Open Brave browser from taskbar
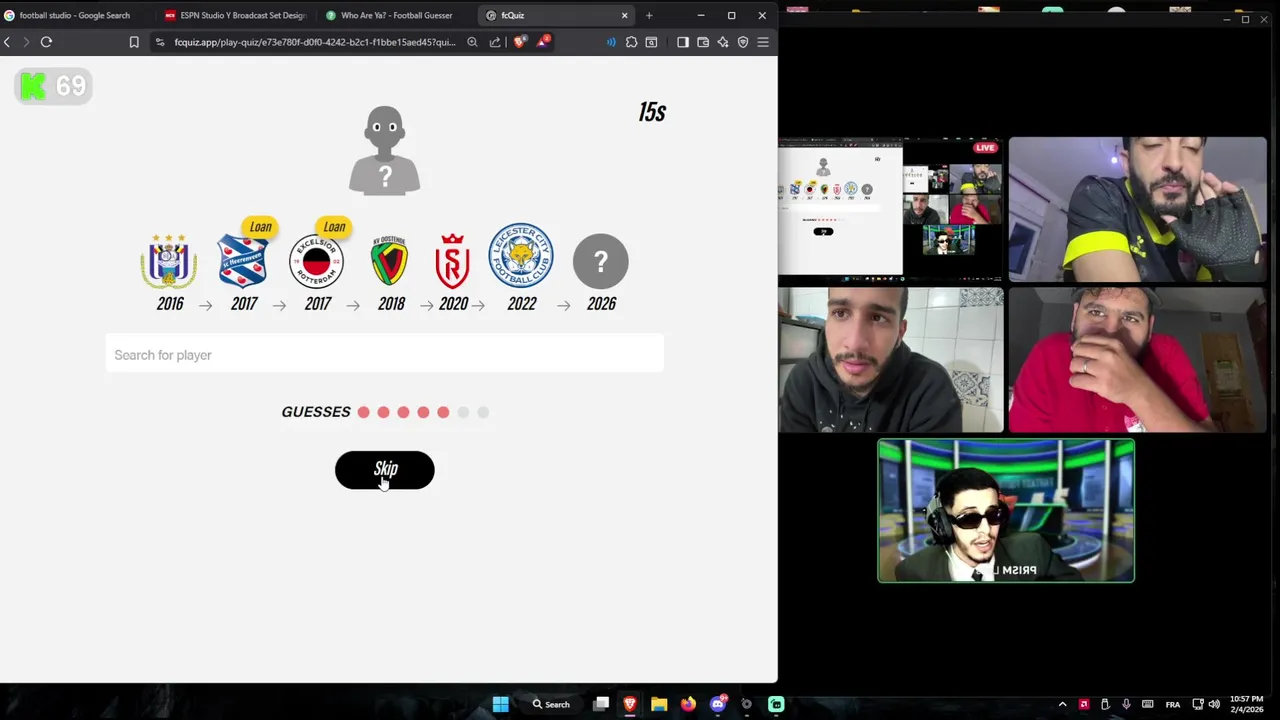This screenshot has height=720, width=1280. pyautogui.click(x=630, y=704)
